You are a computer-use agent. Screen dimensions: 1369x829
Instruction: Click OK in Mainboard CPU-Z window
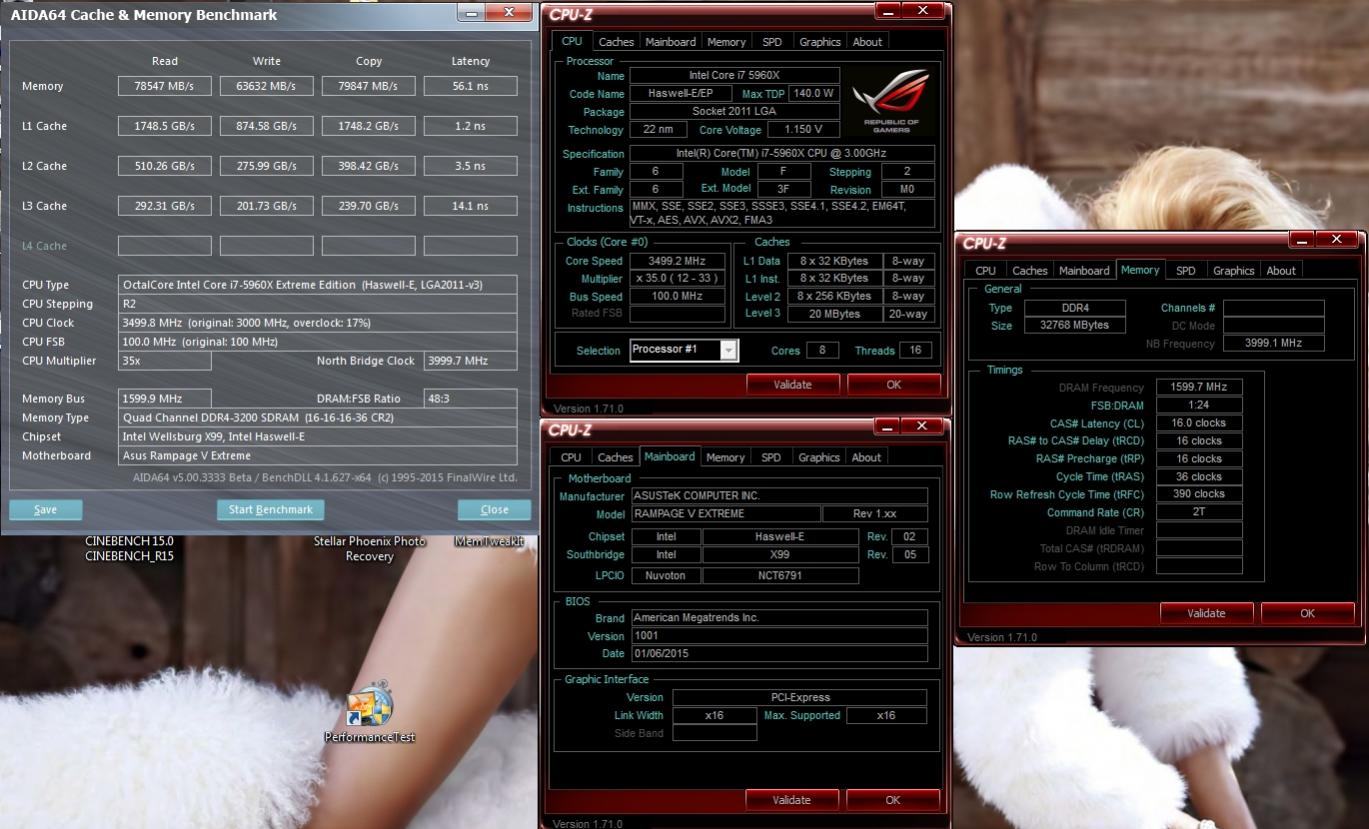pyautogui.click(x=893, y=800)
